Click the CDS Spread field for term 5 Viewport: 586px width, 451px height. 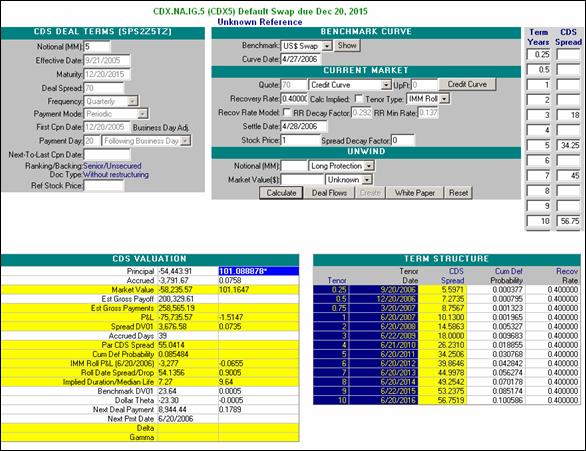(568, 145)
